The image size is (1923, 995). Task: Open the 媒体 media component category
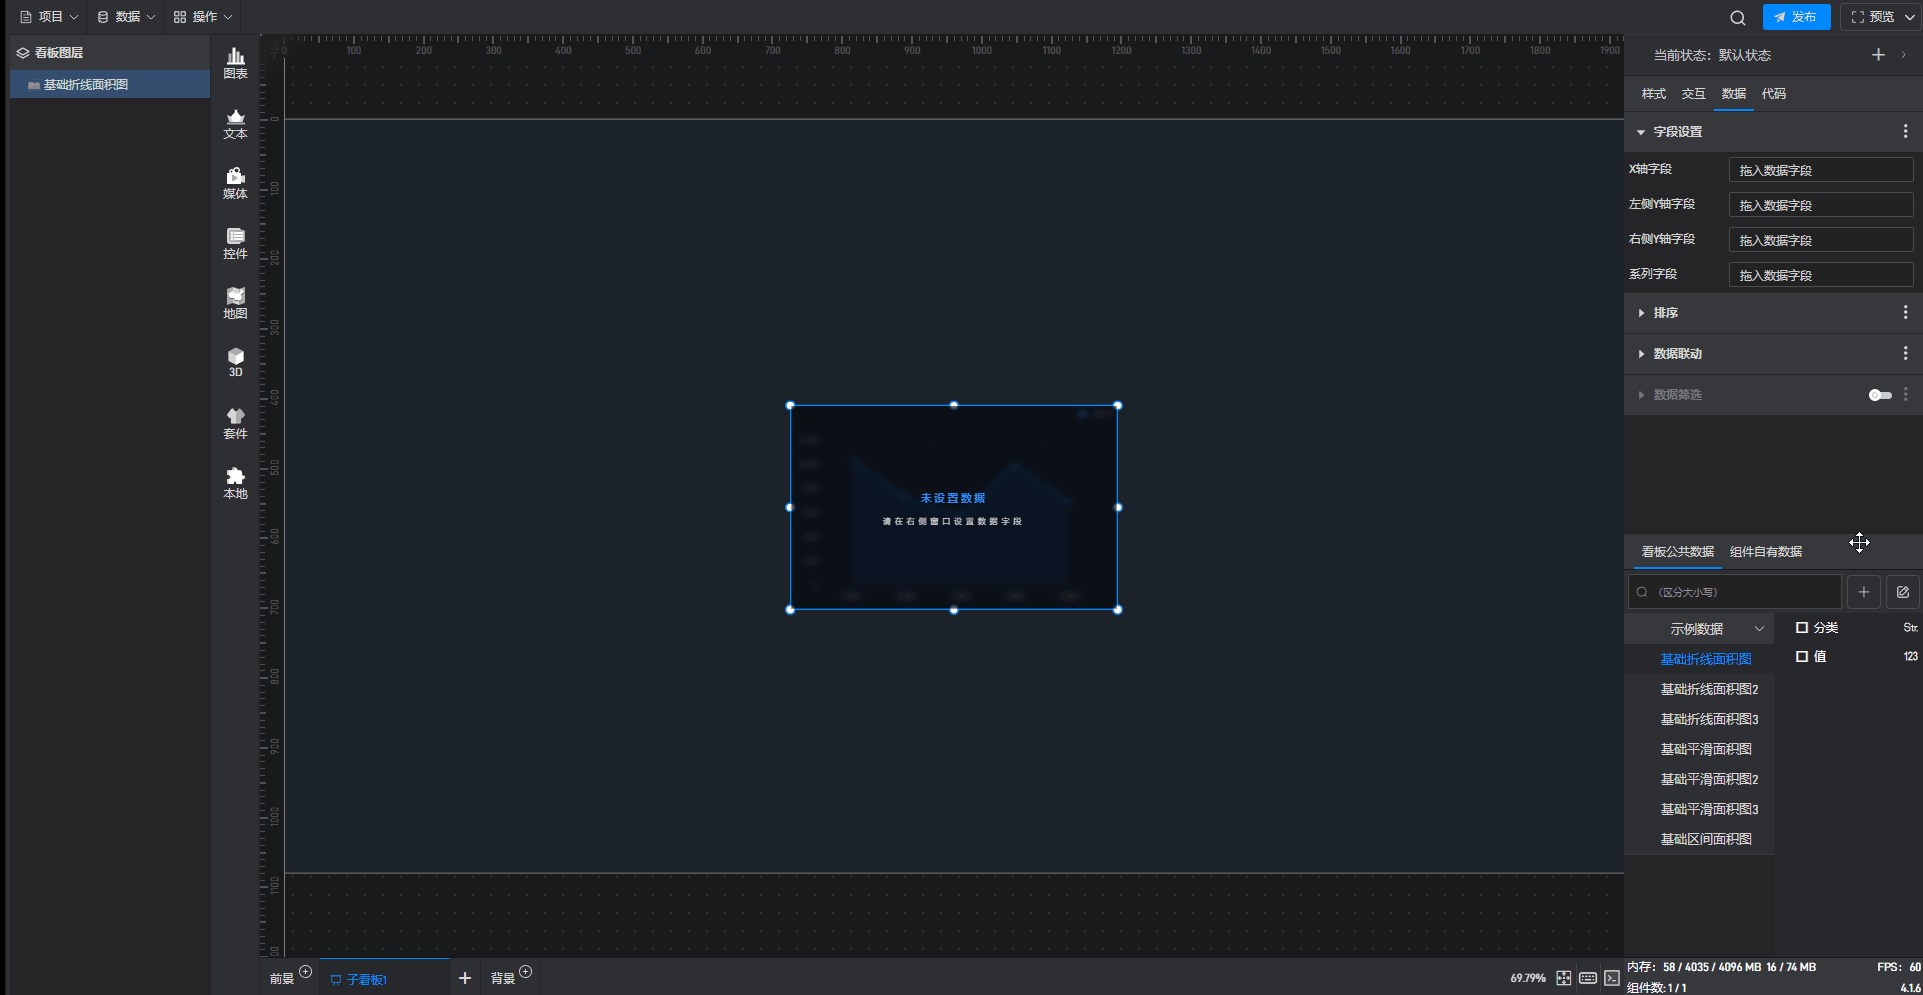point(235,184)
